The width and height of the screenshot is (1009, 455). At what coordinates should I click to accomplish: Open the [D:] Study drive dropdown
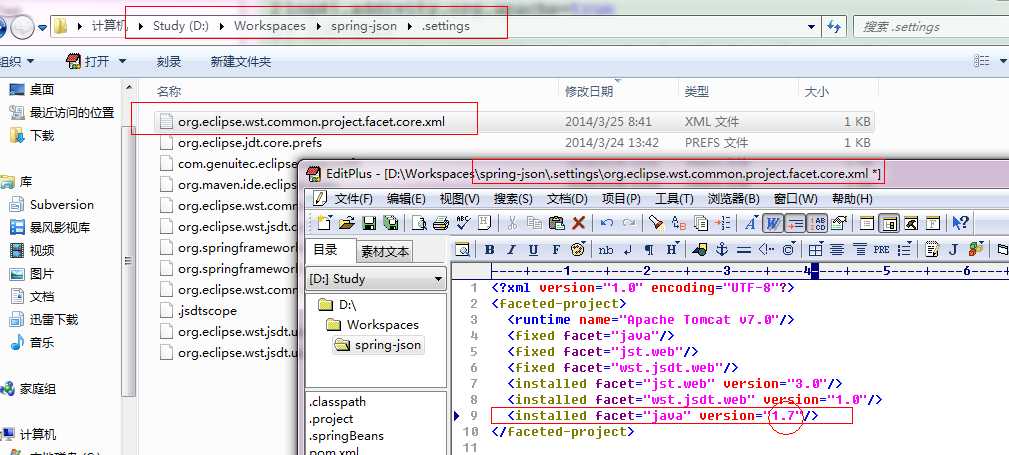point(439,279)
